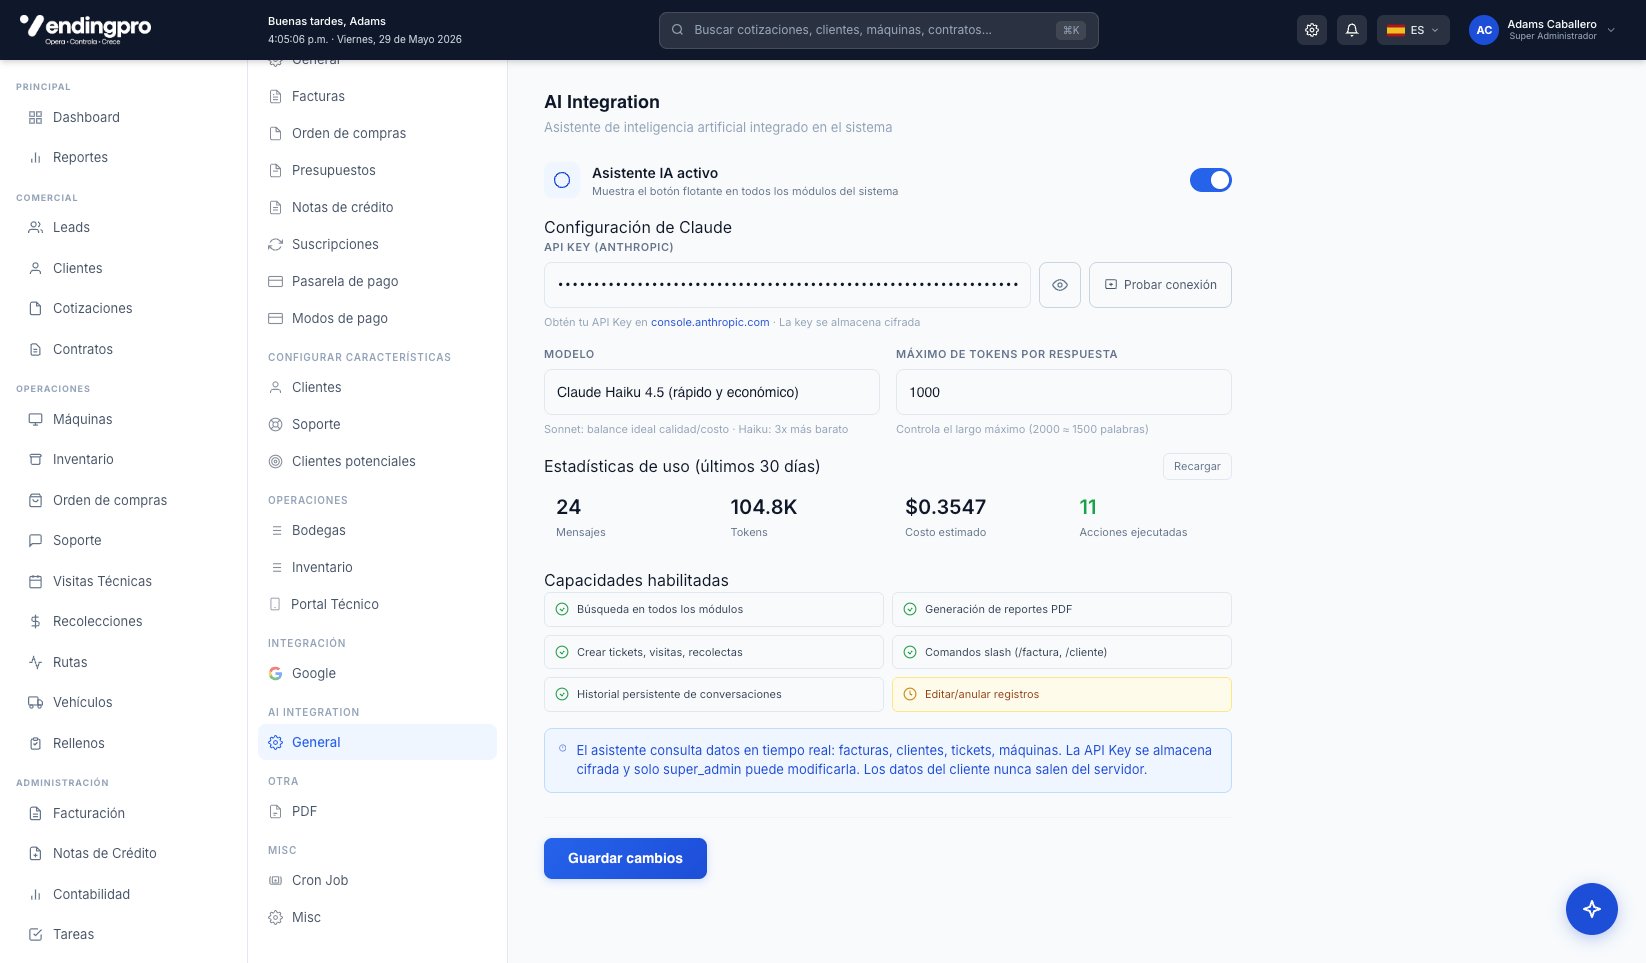Viewport: 1646px width, 963px height.
Task: Click Búsqueda en todos los módulos capability
Action: pyautogui.click(x=714, y=609)
